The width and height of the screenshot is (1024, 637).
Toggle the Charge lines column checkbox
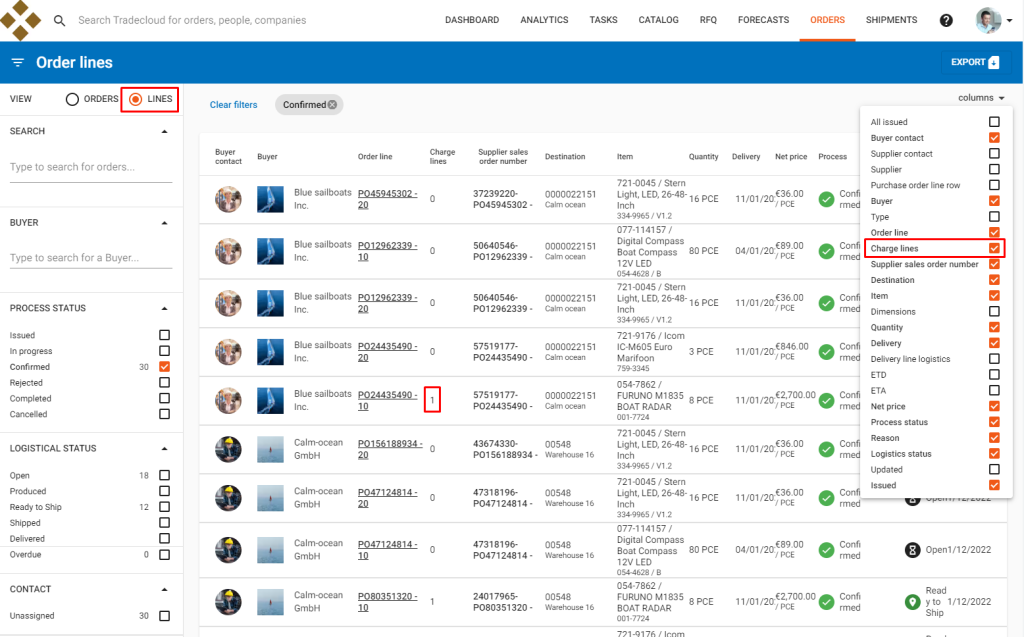point(994,248)
